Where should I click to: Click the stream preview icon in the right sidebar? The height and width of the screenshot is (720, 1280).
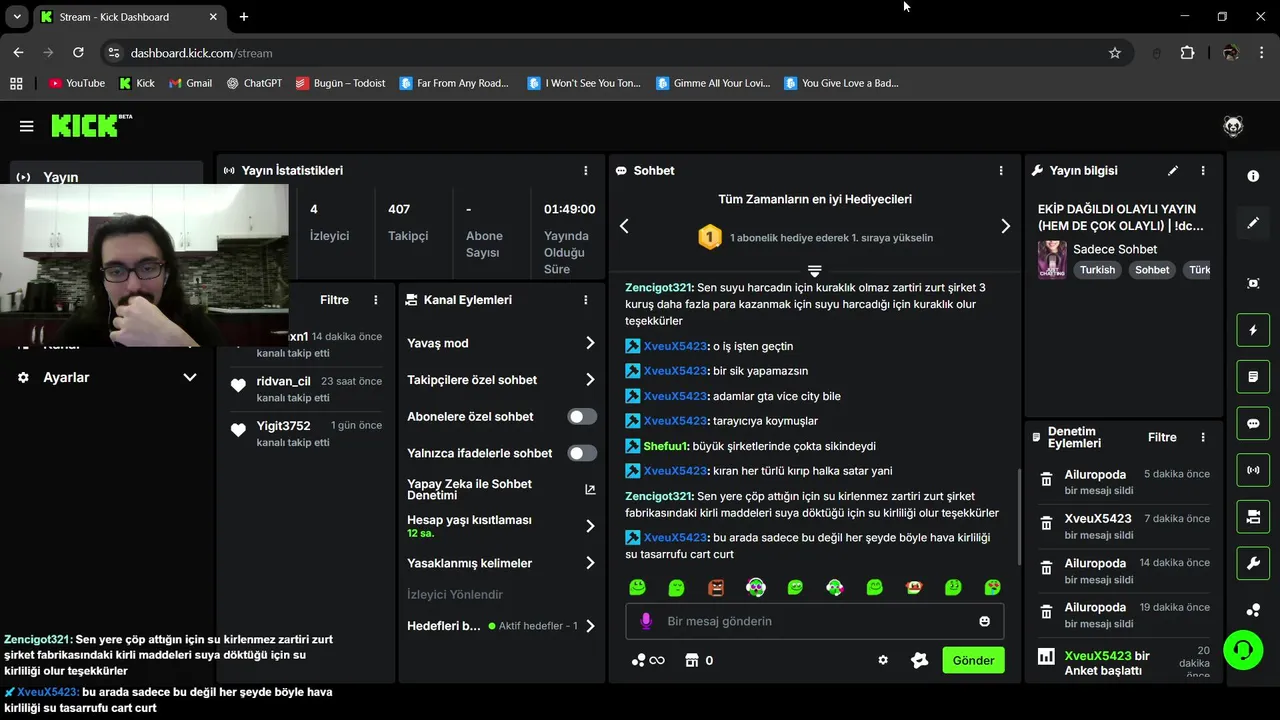coord(1253,283)
